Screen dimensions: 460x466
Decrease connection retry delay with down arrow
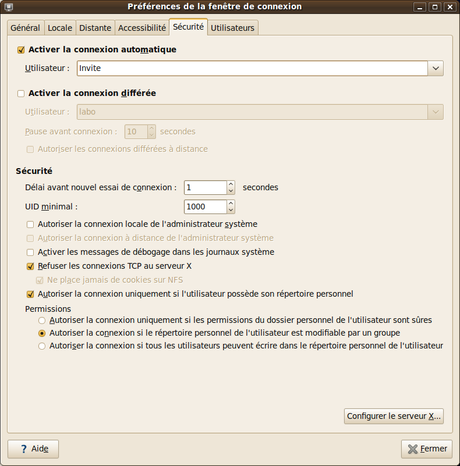[x=231, y=191]
